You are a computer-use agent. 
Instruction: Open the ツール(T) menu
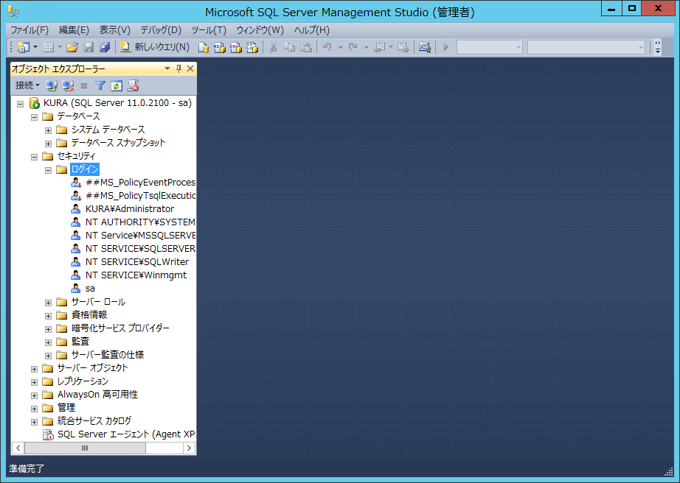click(x=209, y=30)
